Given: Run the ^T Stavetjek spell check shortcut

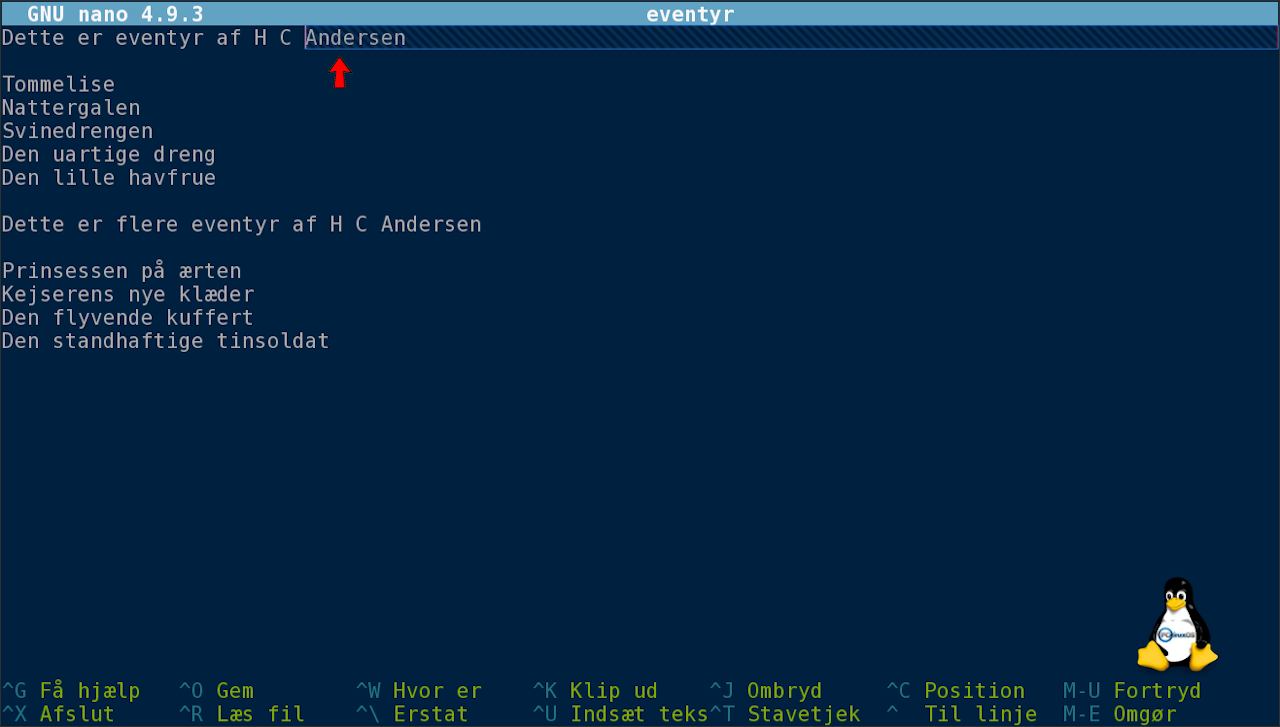Looking at the screenshot, I should [x=785, y=715].
